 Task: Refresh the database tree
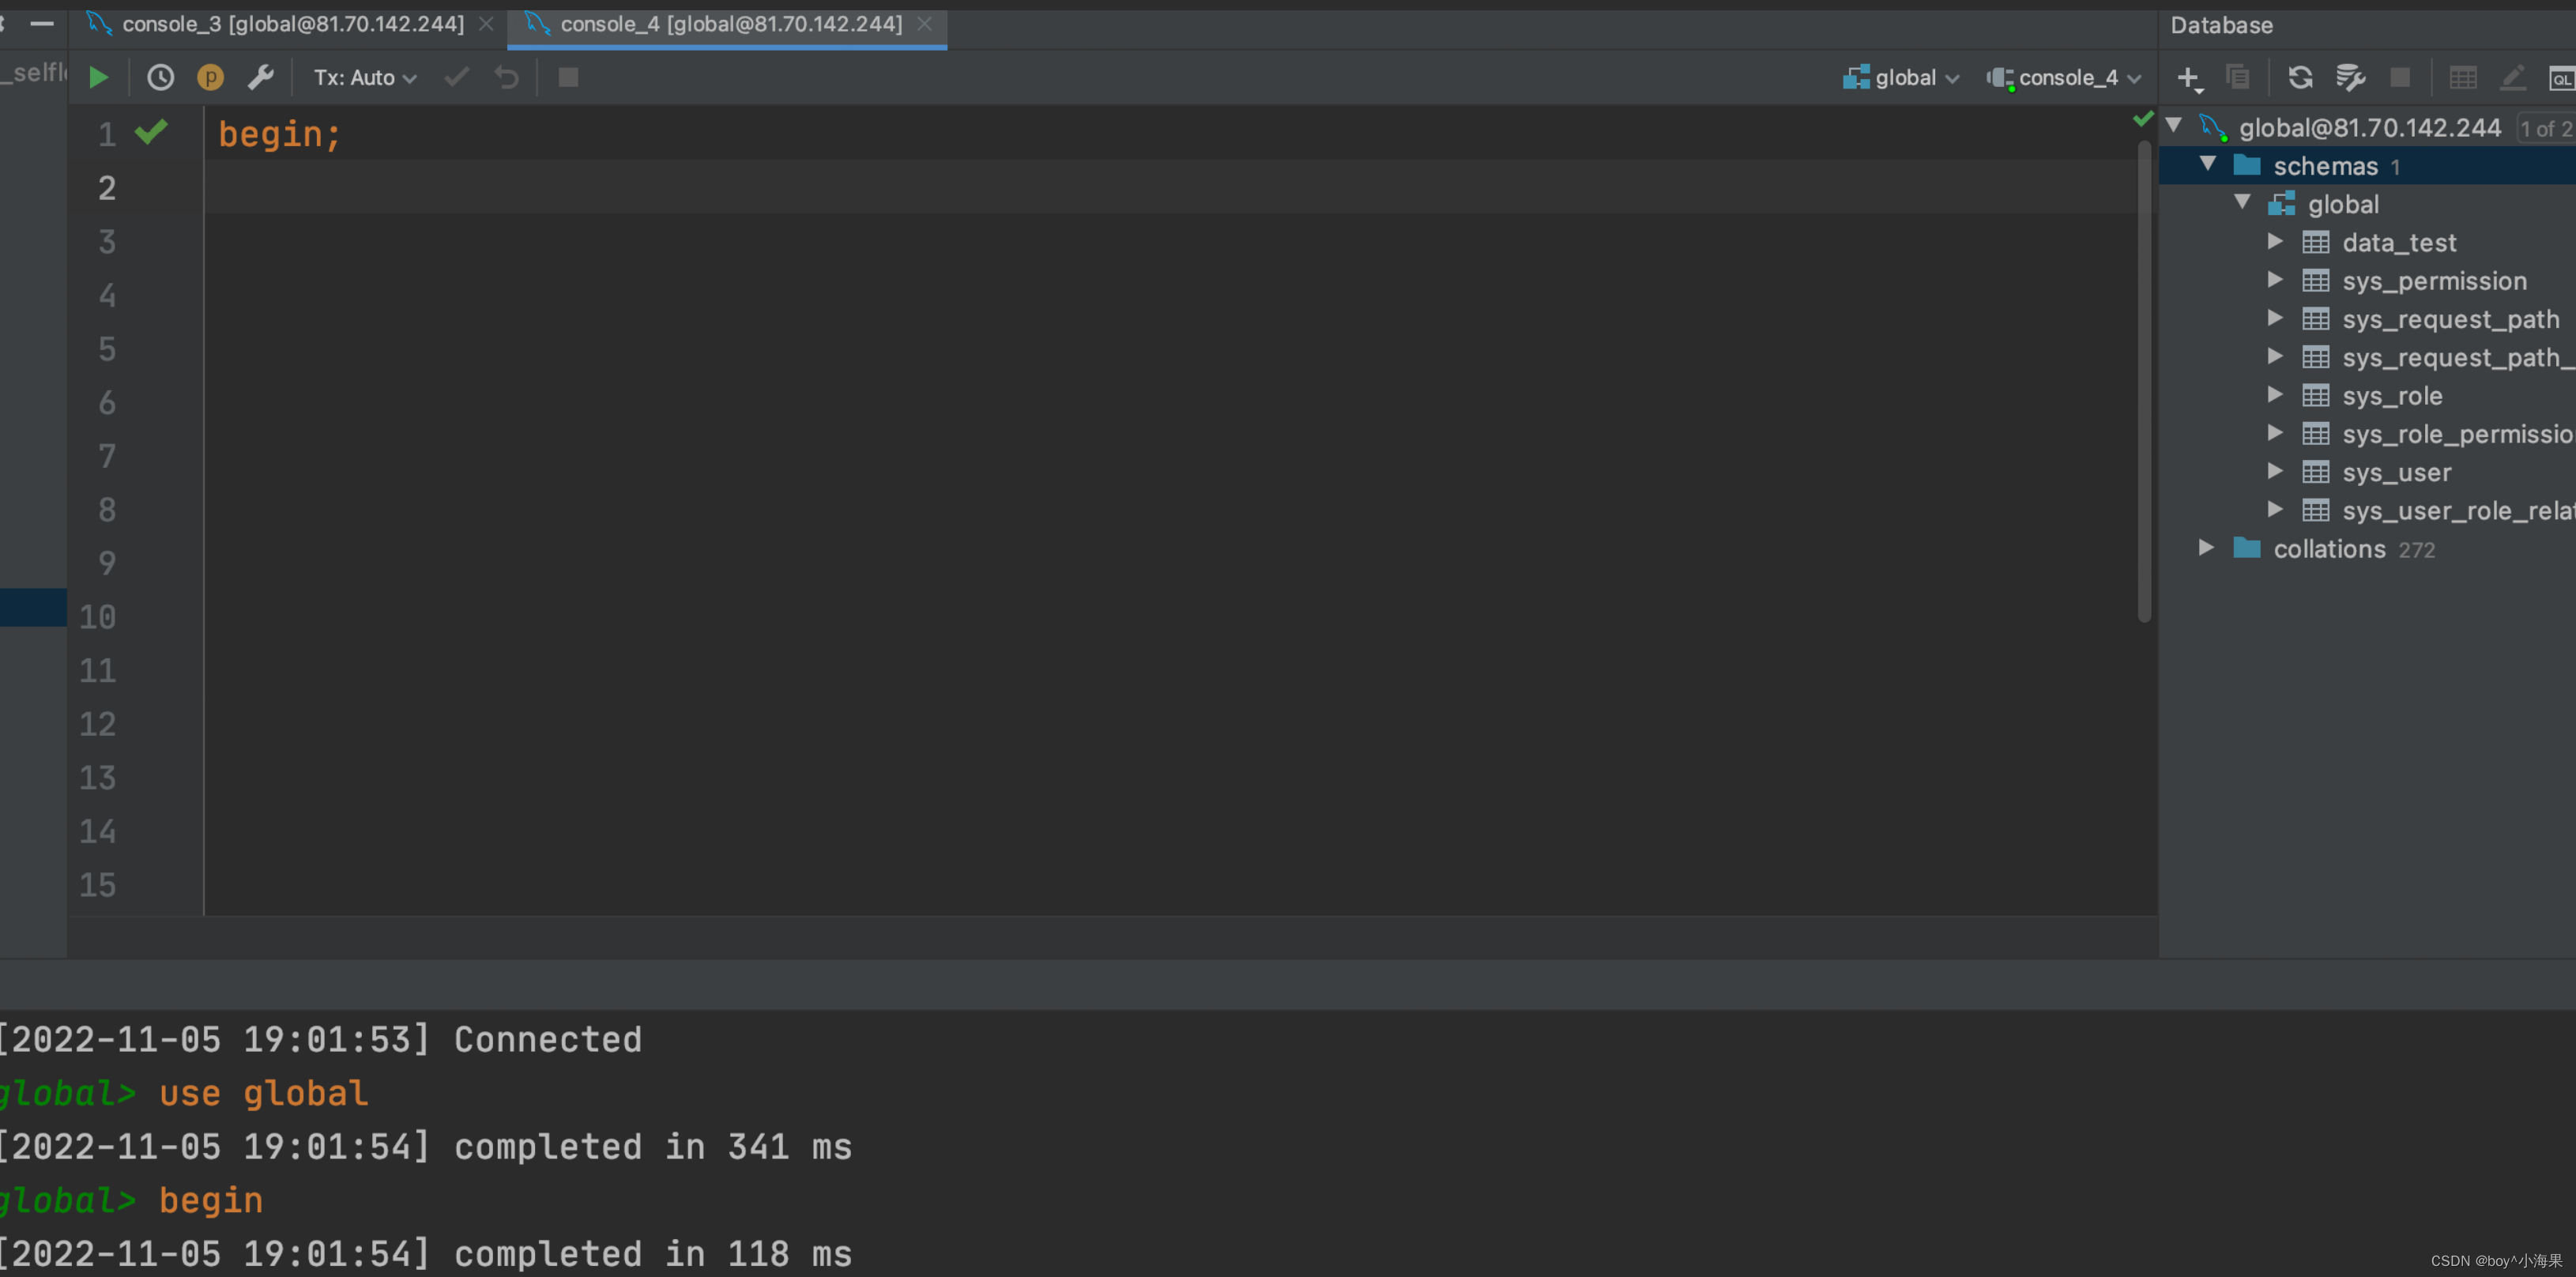pos(2300,77)
